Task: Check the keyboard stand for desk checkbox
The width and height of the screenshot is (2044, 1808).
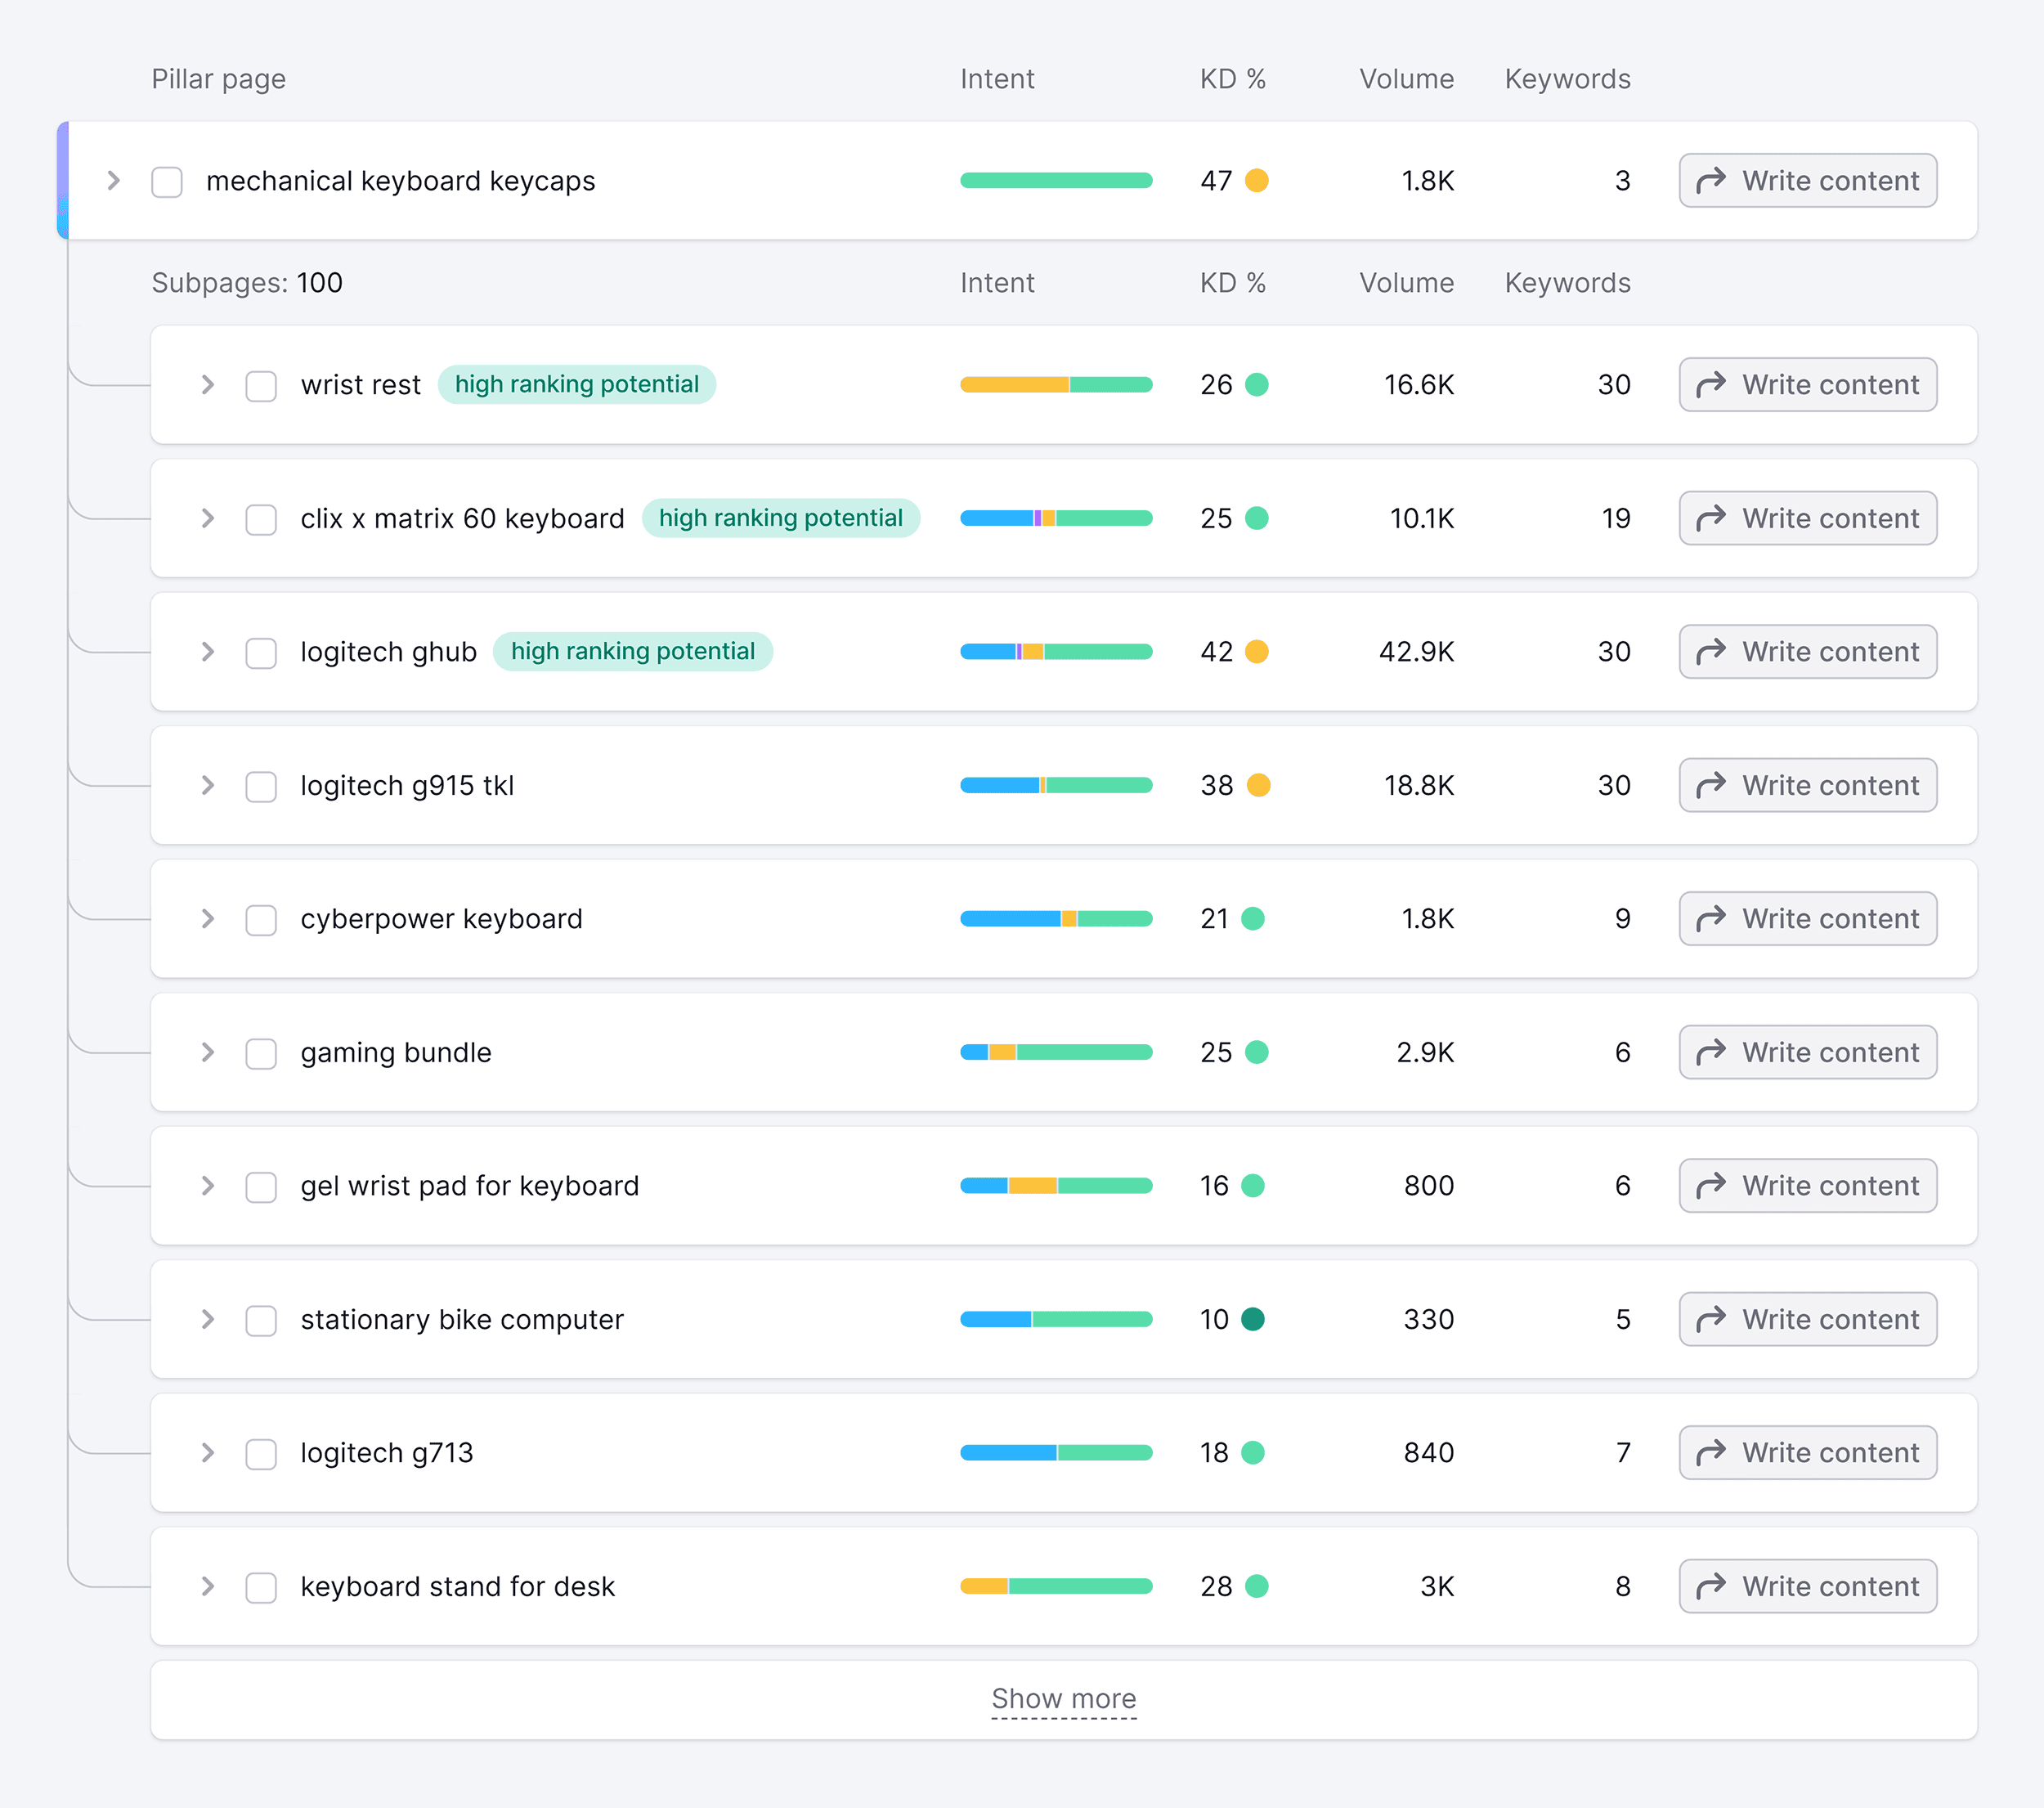Action: 261,1587
